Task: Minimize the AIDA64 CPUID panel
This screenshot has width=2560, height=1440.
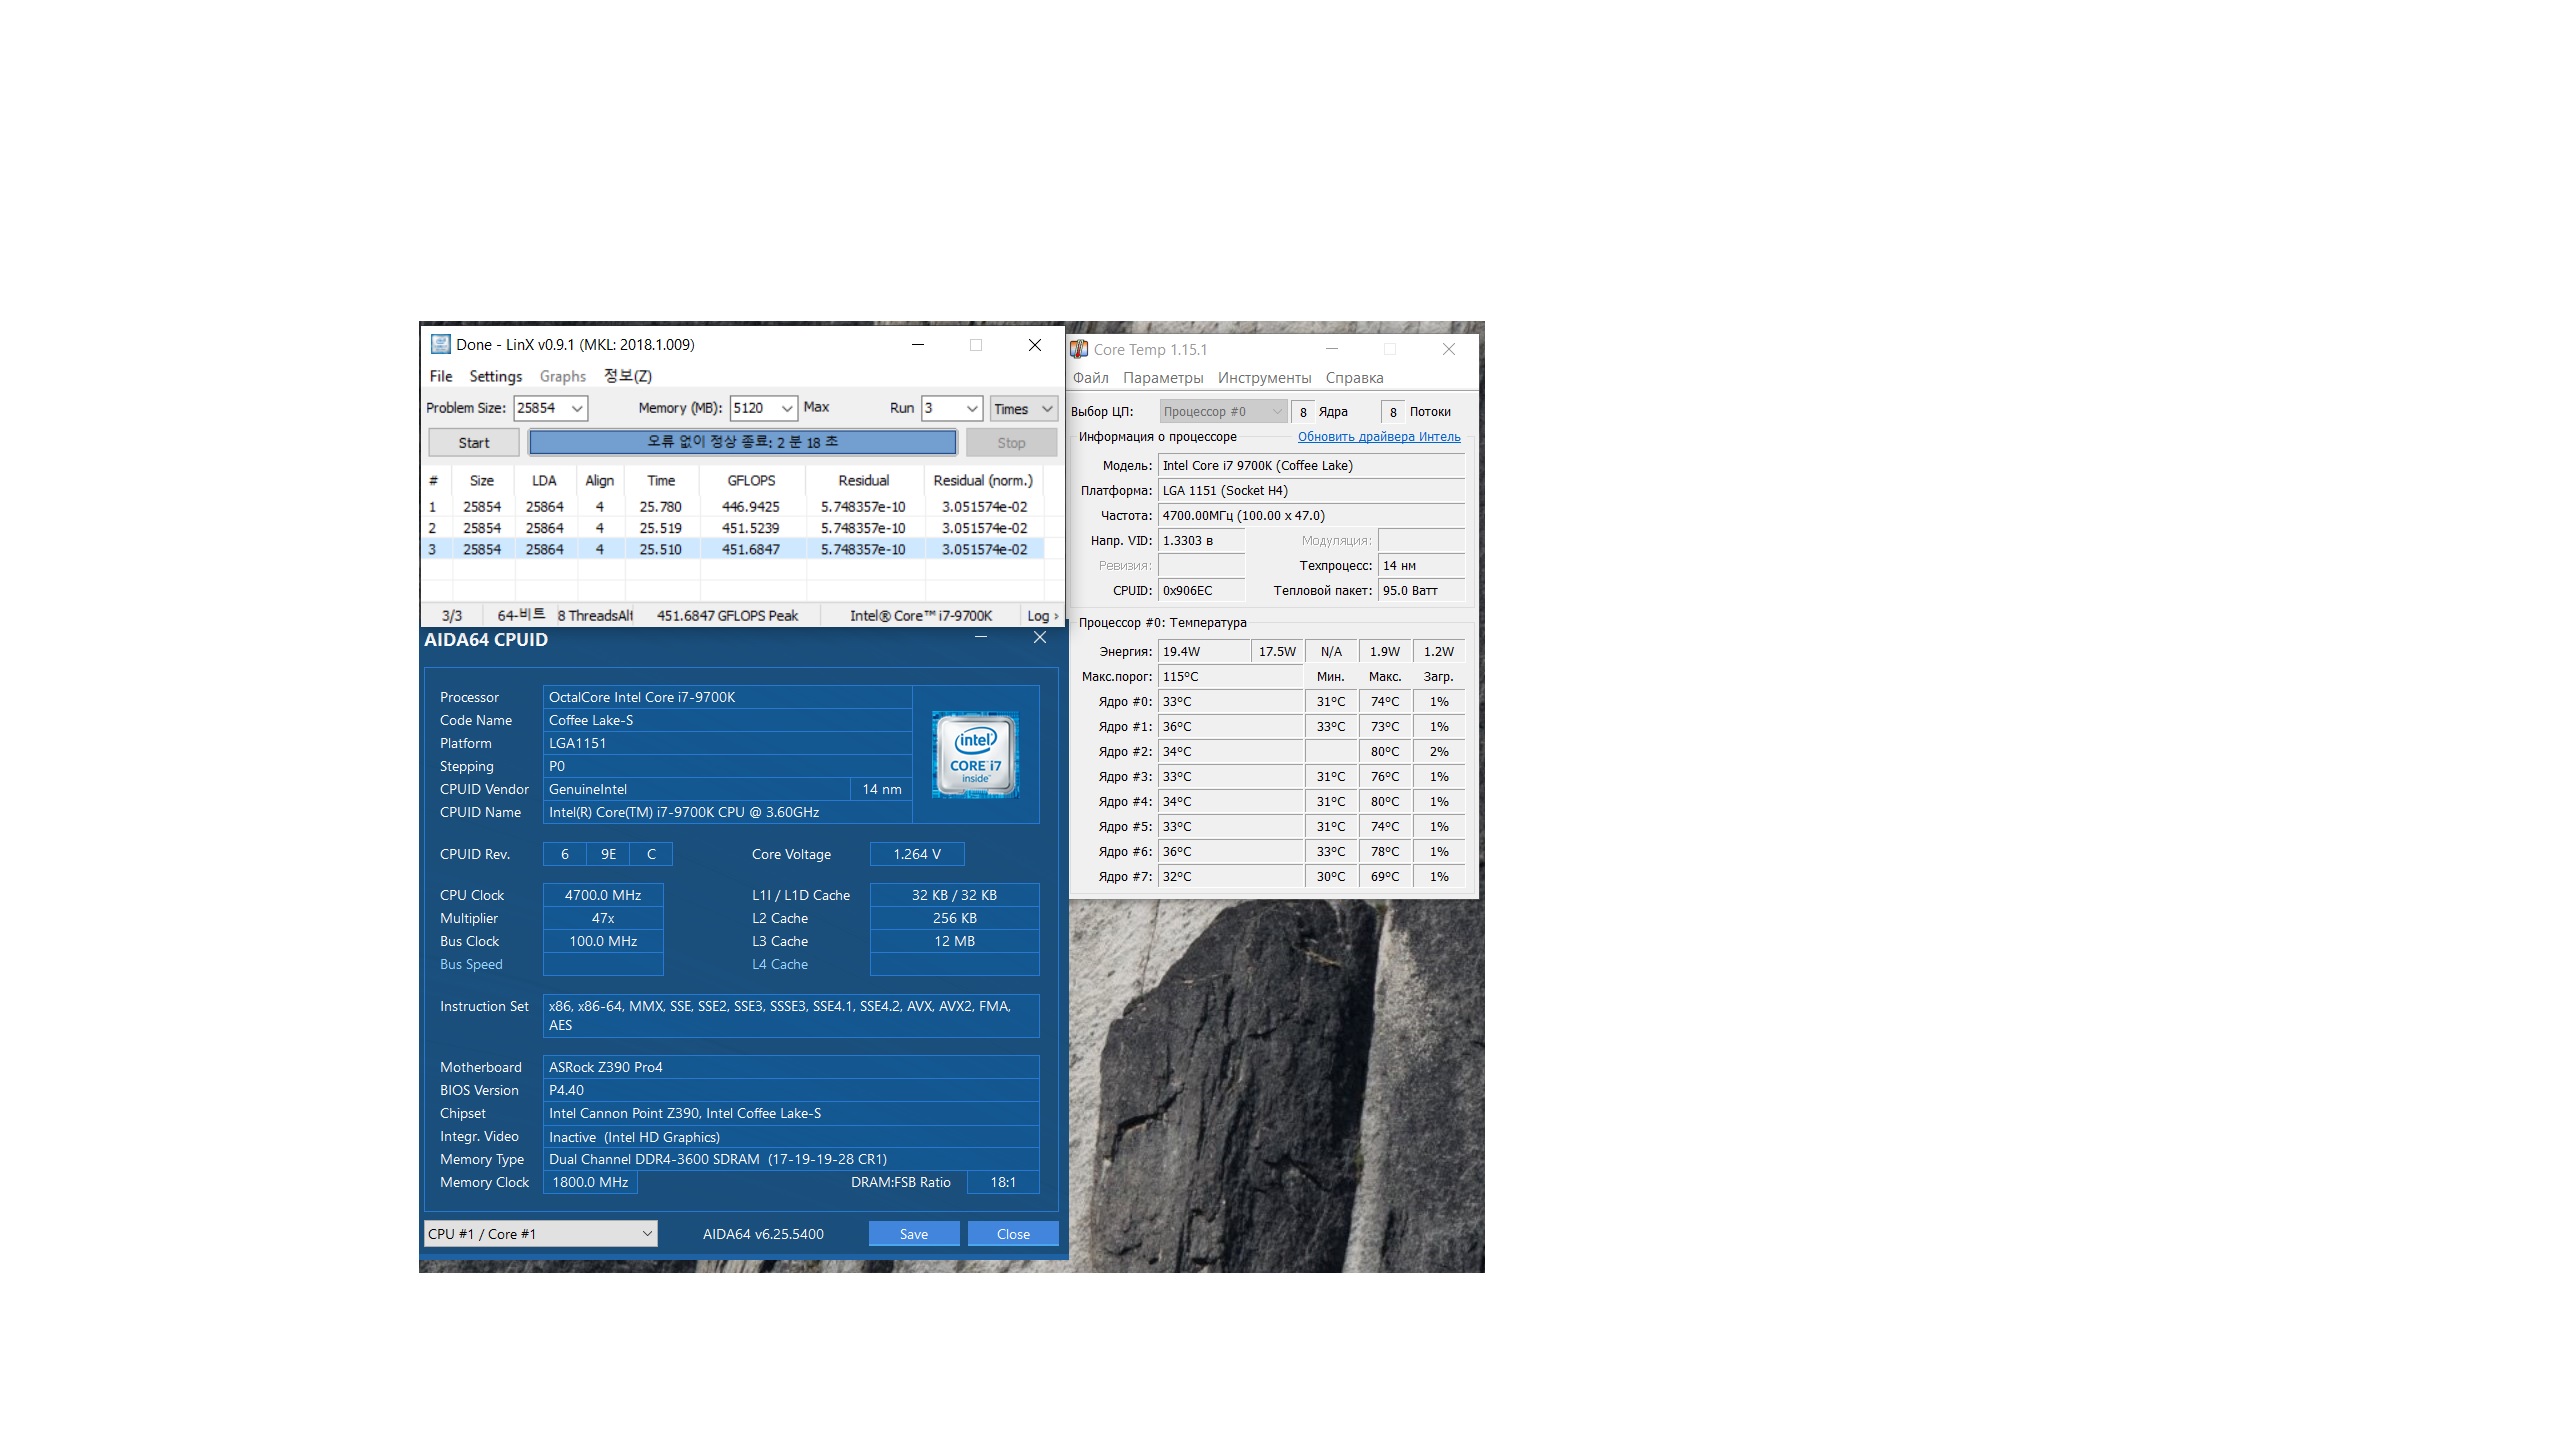Action: point(981,638)
